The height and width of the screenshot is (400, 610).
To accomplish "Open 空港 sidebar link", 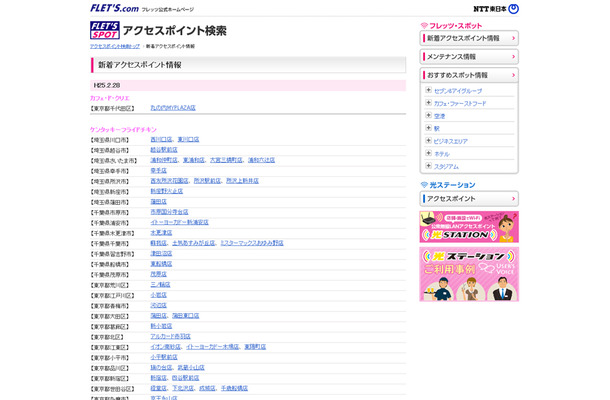I will coord(439,116).
